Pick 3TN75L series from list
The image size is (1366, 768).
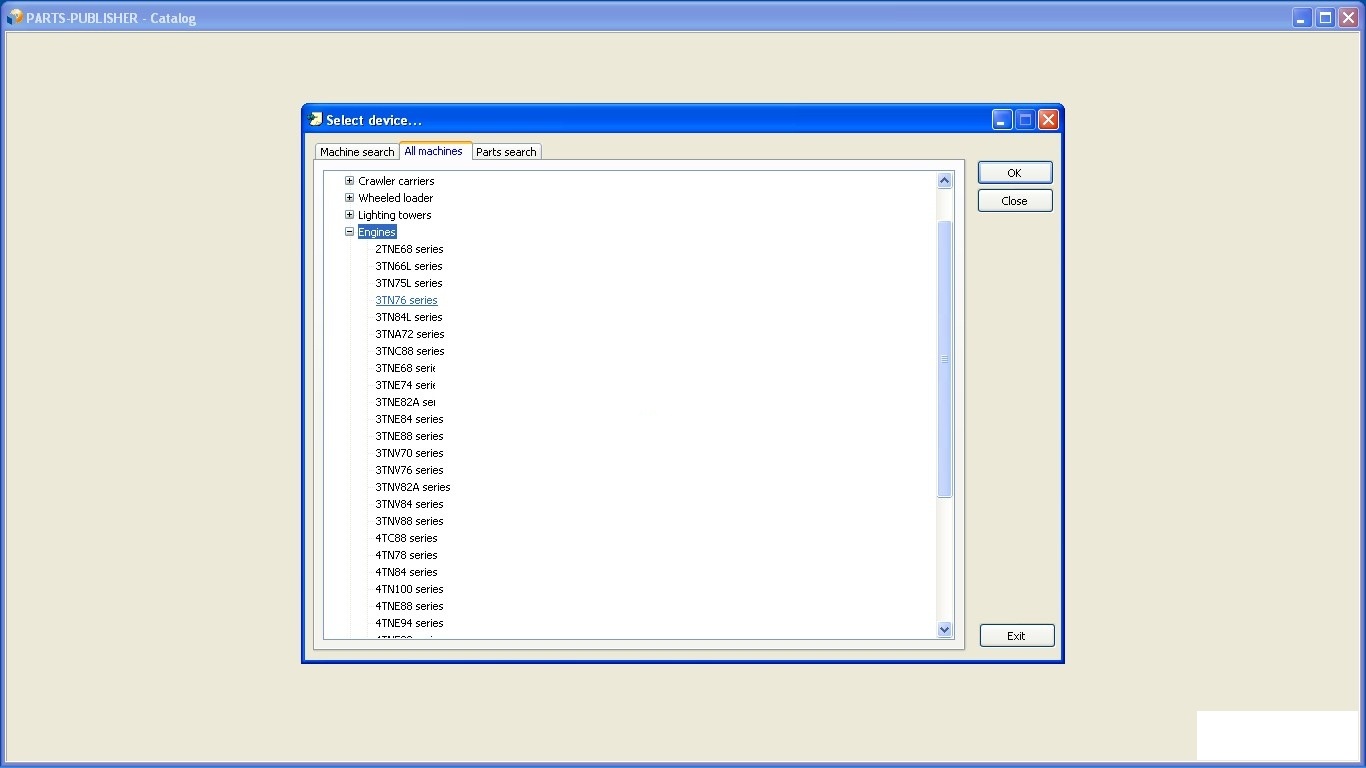coord(409,283)
